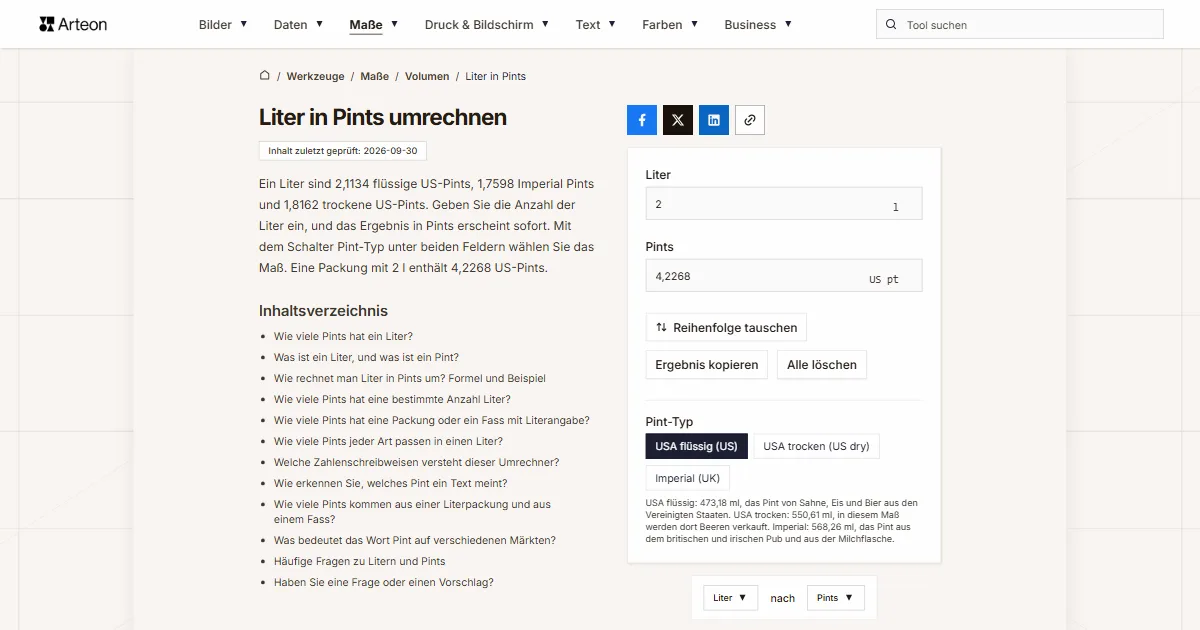This screenshot has height=630, width=1200.
Task: Click the search magnifier icon
Action: point(892,25)
